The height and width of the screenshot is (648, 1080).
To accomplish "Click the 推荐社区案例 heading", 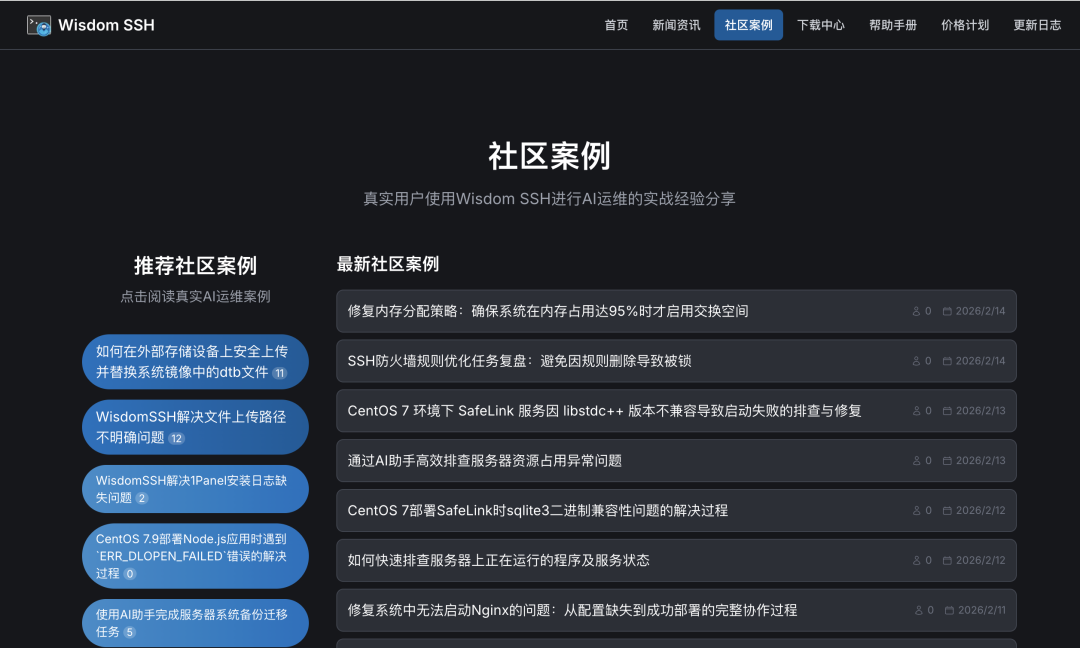I will [x=195, y=266].
